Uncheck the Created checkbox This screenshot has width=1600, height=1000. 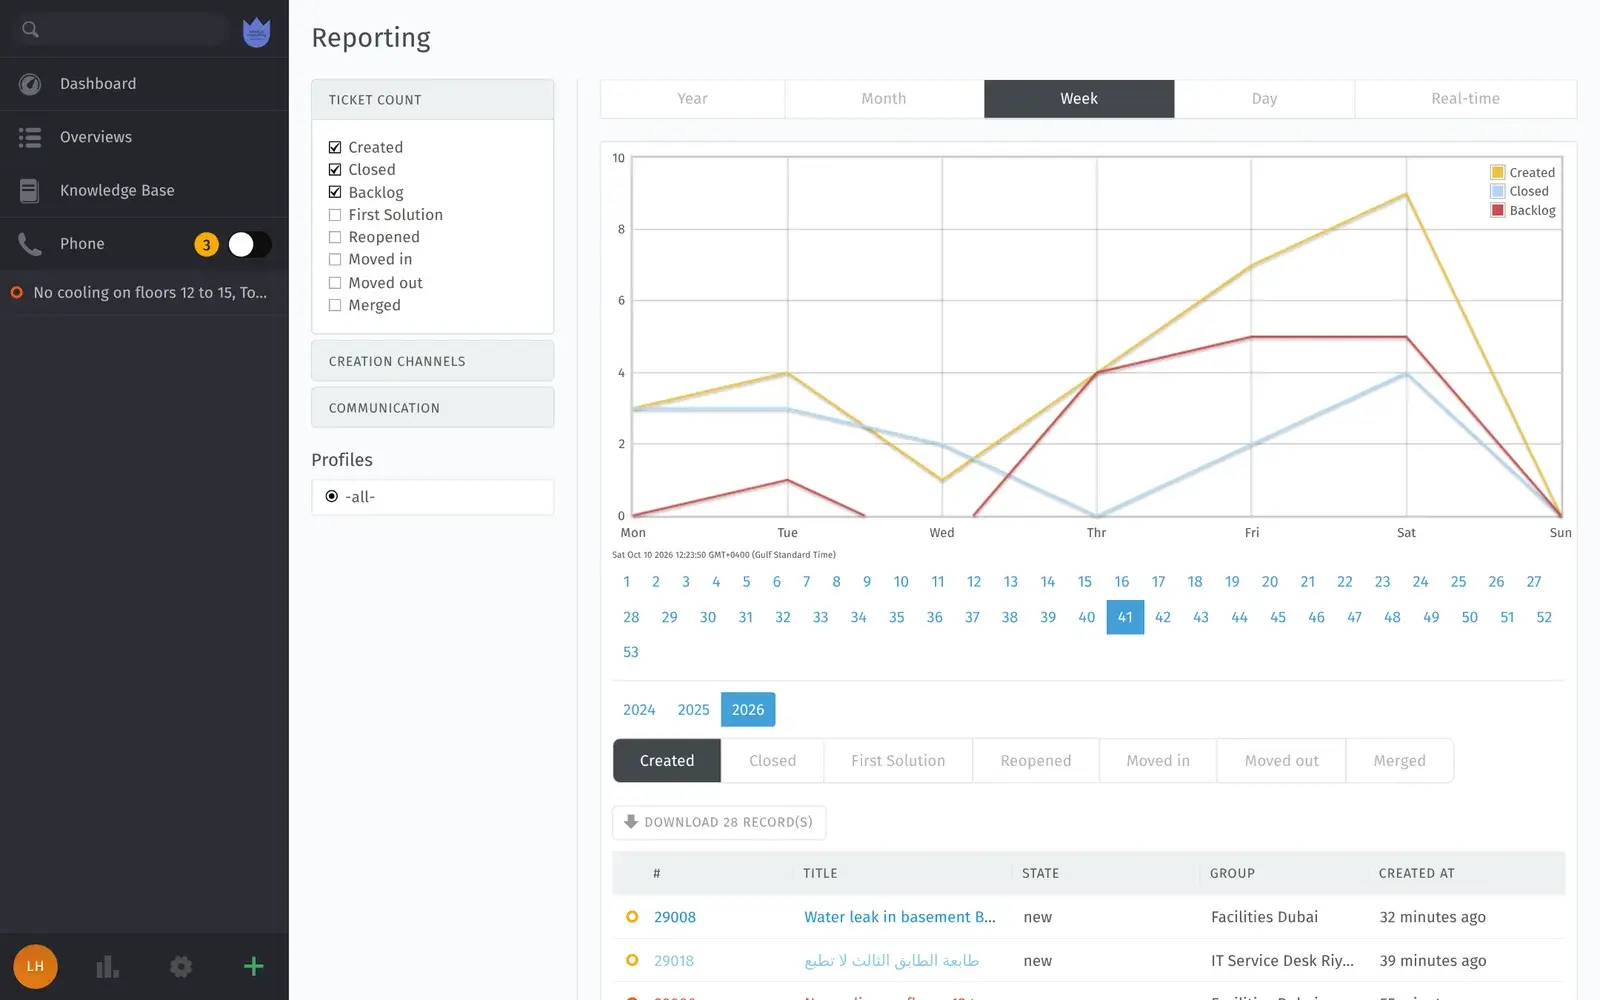click(x=335, y=147)
